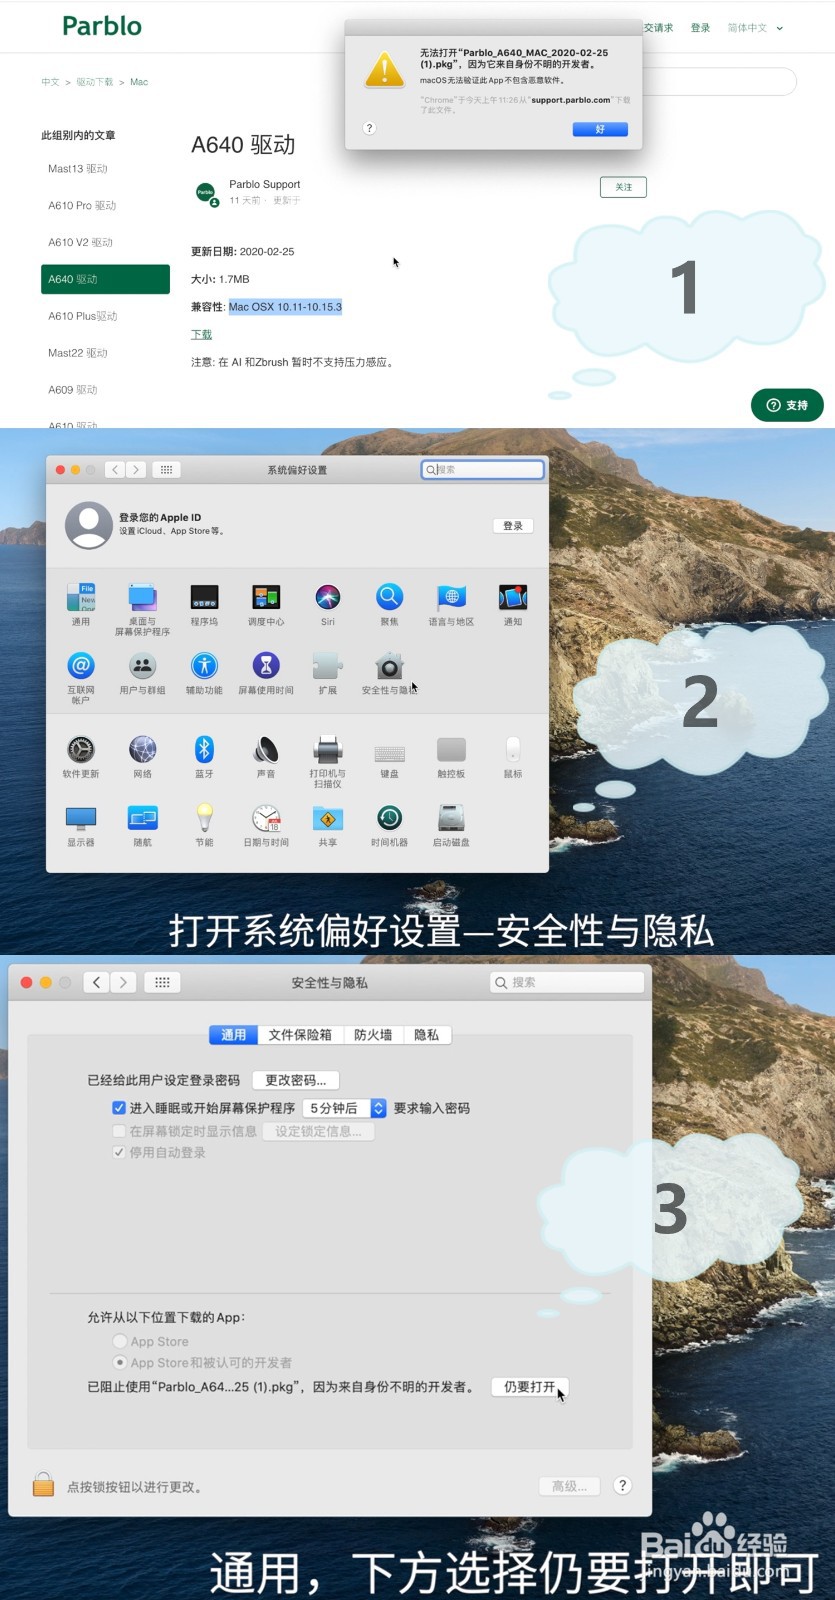Screen dimensions: 835x1600
Task: Open 键盘 (Keyboard) preferences icon
Action: [389, 752]
